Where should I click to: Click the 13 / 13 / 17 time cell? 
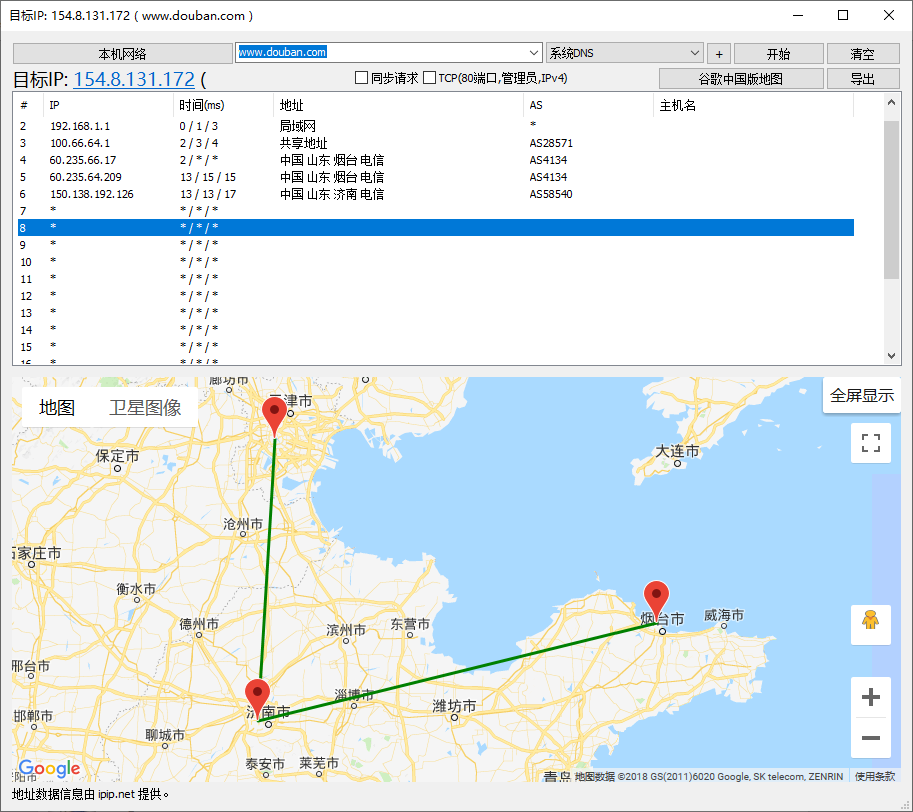[x=208, y=194]
